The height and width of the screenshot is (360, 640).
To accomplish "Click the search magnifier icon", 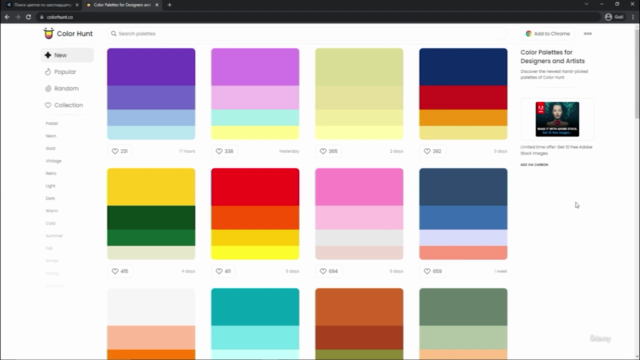I will point(113,33).
